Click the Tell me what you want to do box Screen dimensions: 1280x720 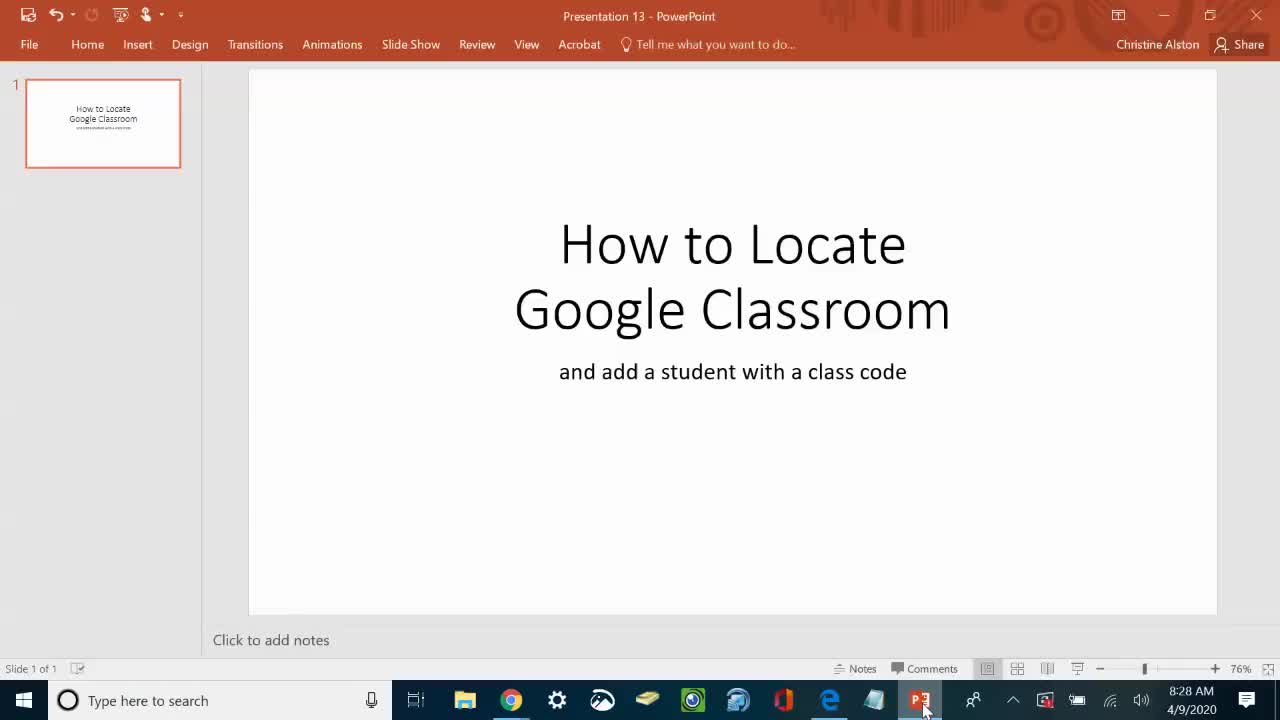coord(708,44)
